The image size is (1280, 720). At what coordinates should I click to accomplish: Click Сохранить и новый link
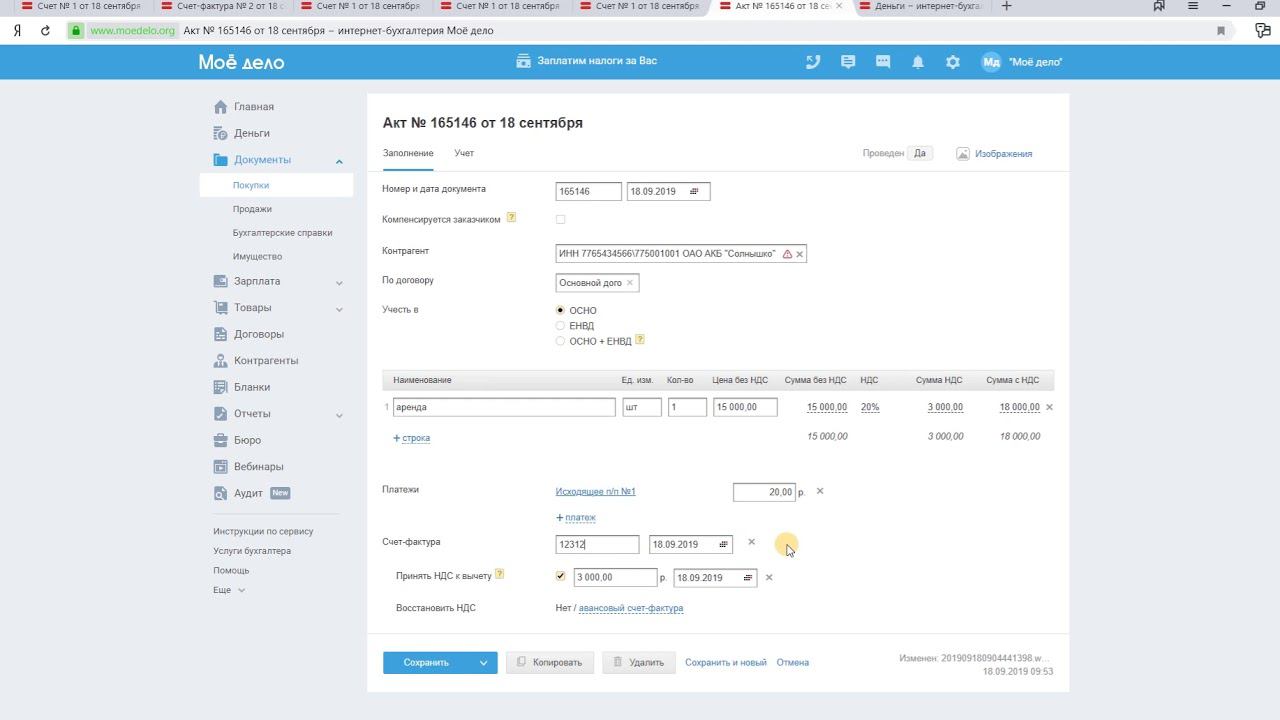[726, 662]
